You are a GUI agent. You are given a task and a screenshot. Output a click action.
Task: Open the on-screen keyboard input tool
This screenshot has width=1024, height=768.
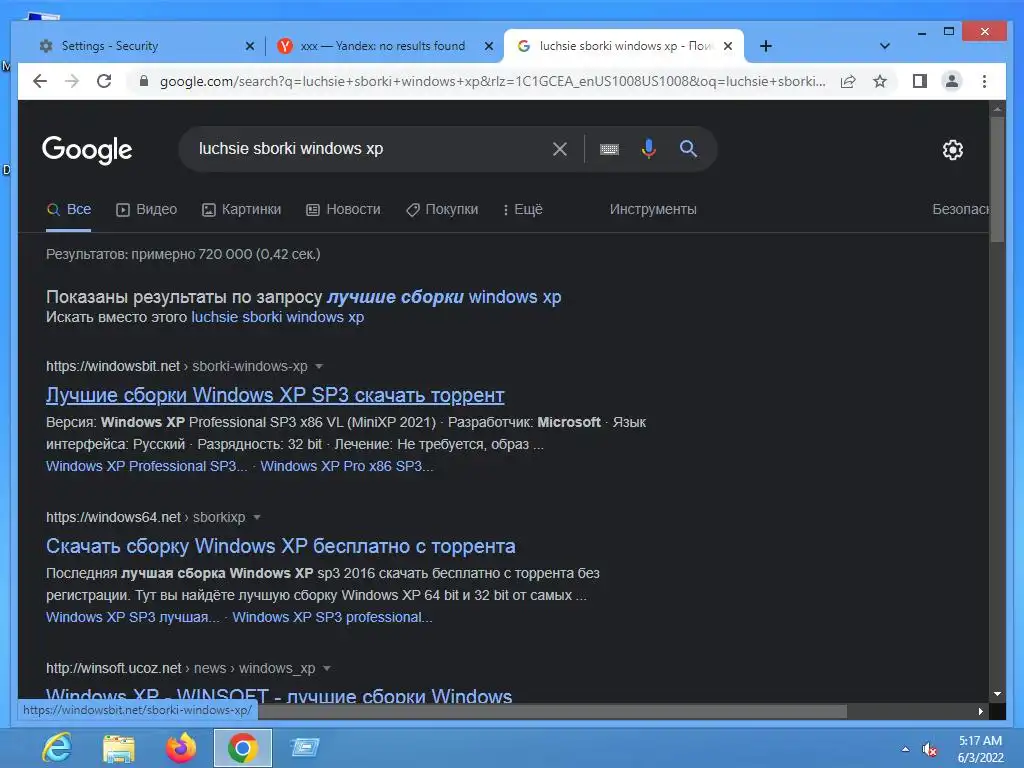pyautogui.click(x=609, y=150)
